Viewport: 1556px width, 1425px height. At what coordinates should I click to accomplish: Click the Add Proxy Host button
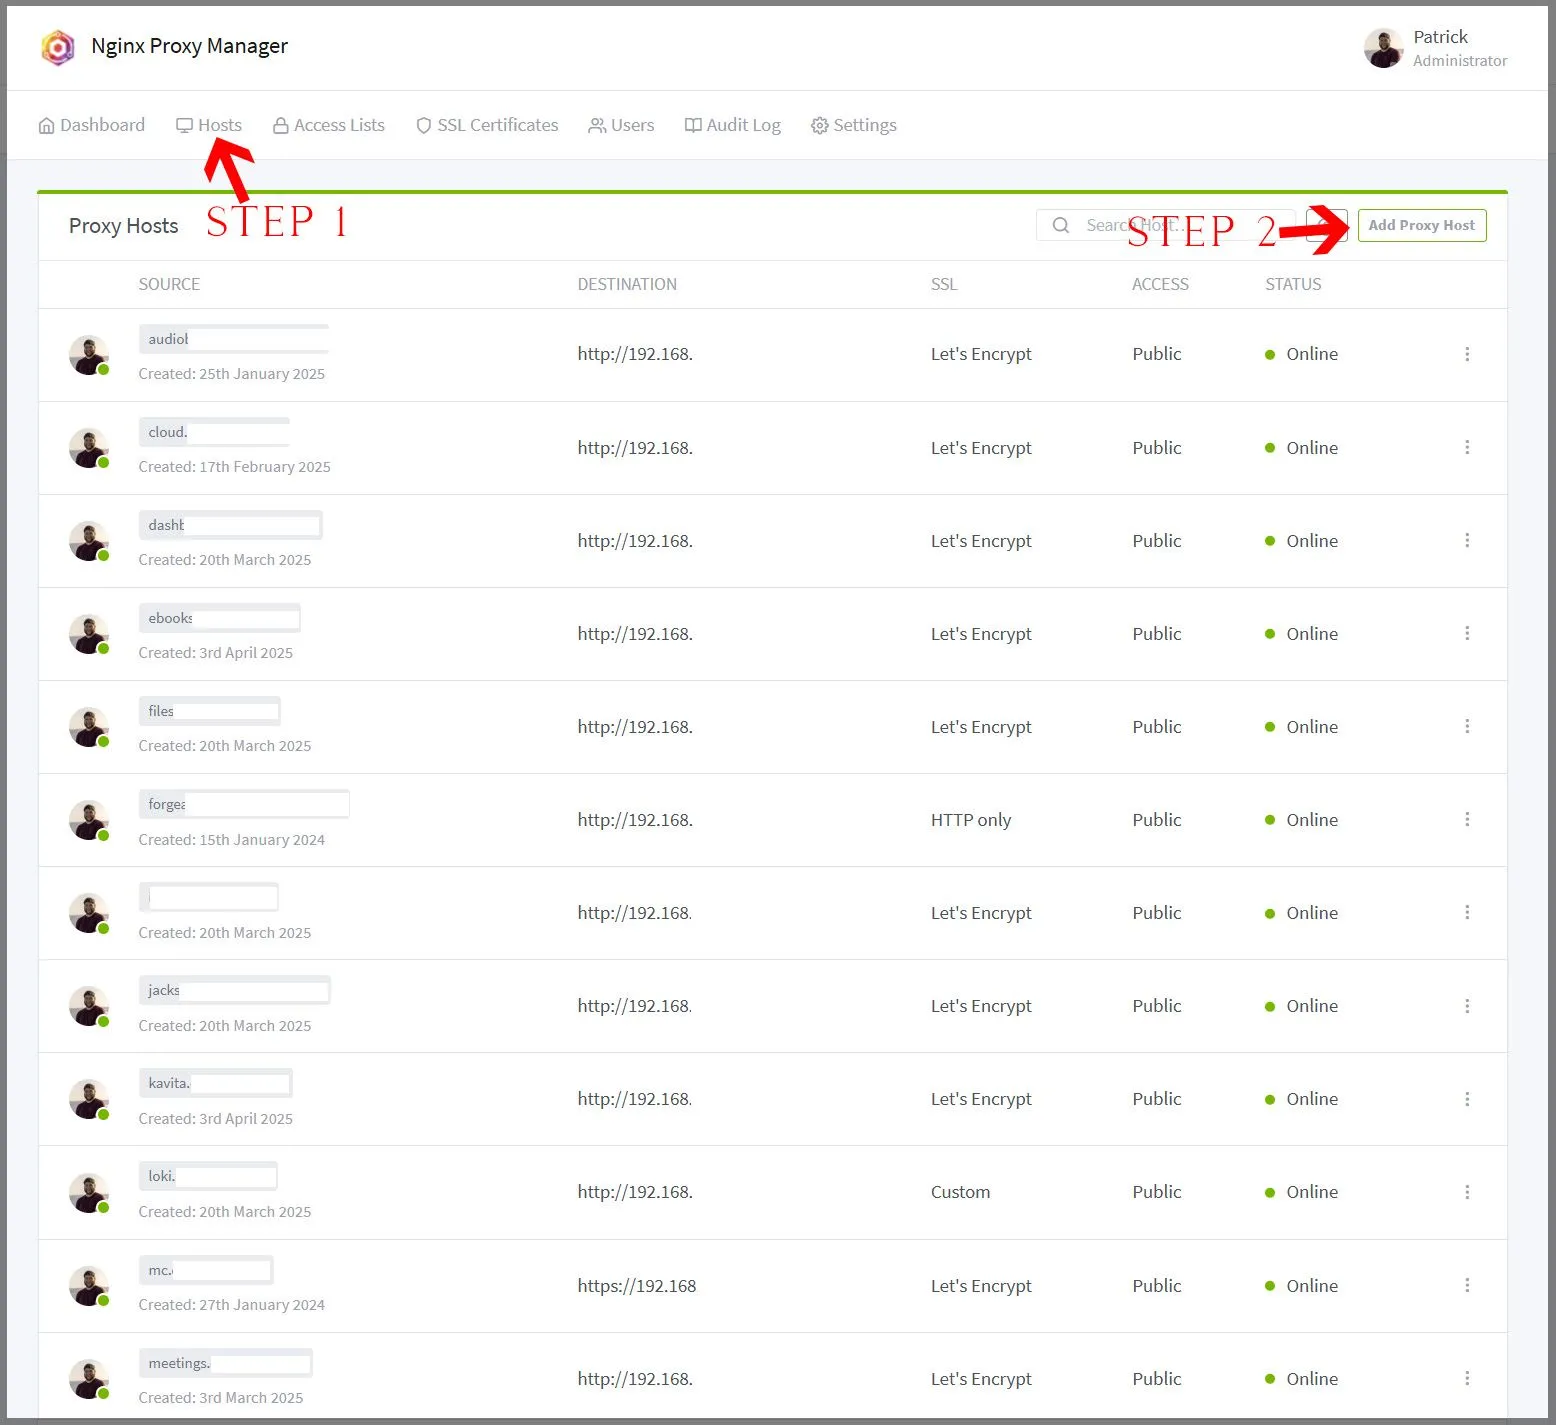click(1421, 225)
